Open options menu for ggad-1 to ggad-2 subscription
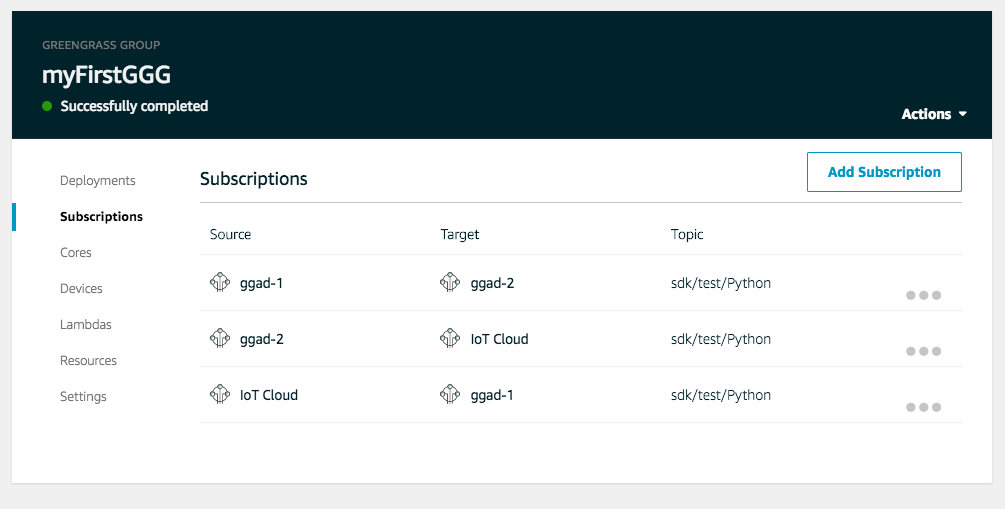This screenshot has width=1005, height=509. [924, 296]
